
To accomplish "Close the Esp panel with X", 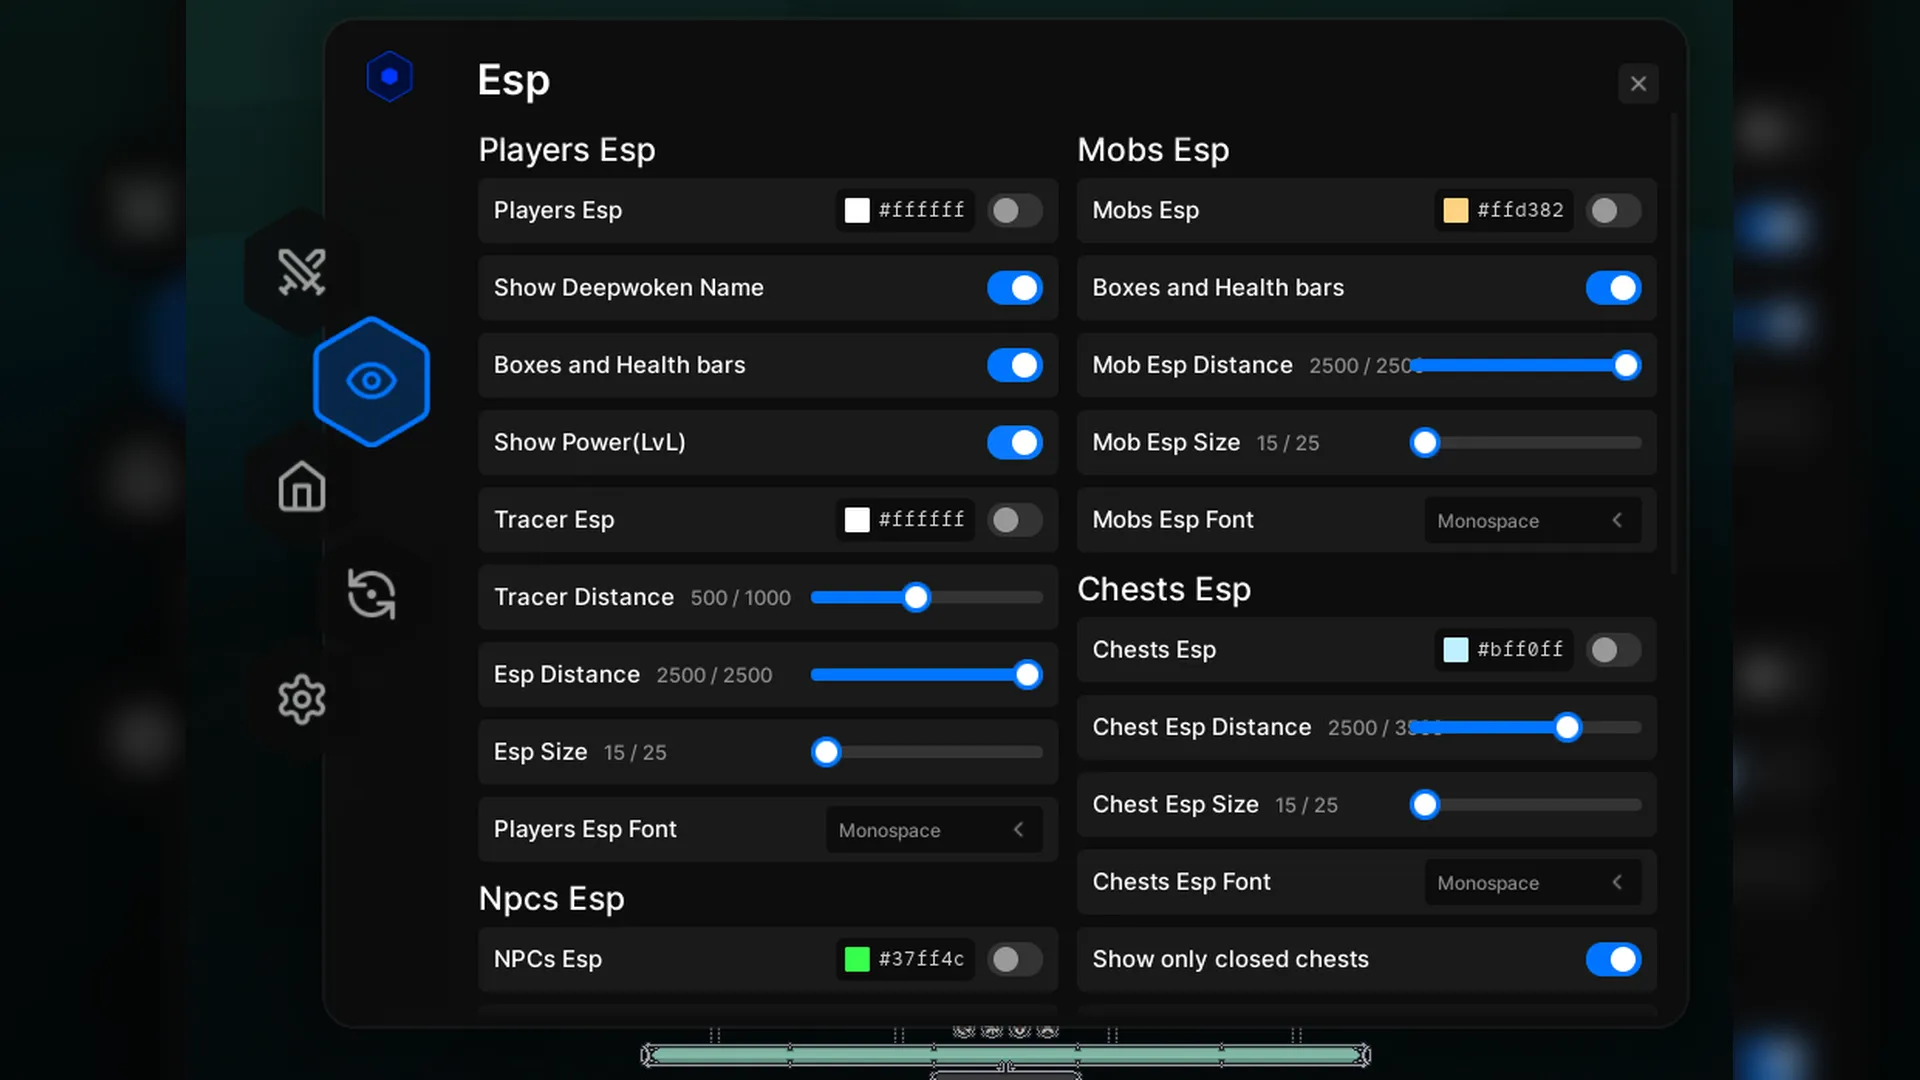I will coord(1637,84).
